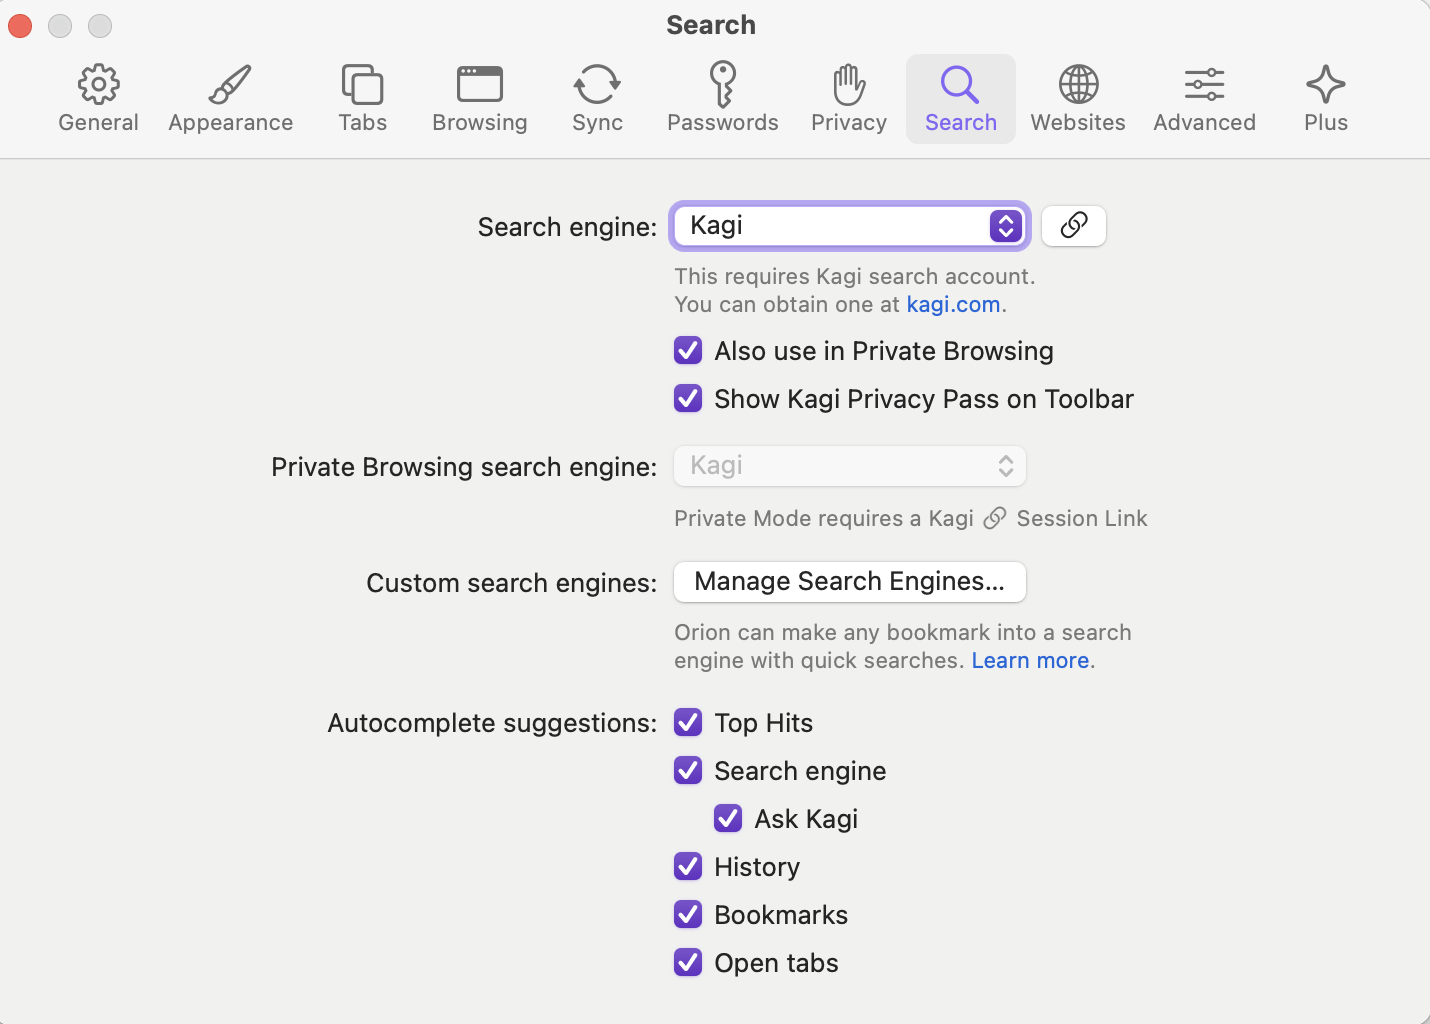Show Privacy settings with the hand icon

pyautogui.click(x=848, y=99)
